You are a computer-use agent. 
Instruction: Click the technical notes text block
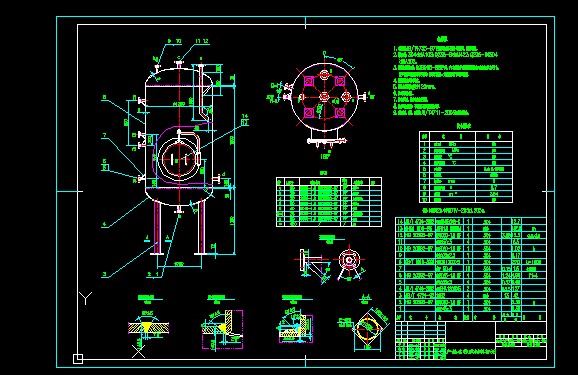coord(446,76)
